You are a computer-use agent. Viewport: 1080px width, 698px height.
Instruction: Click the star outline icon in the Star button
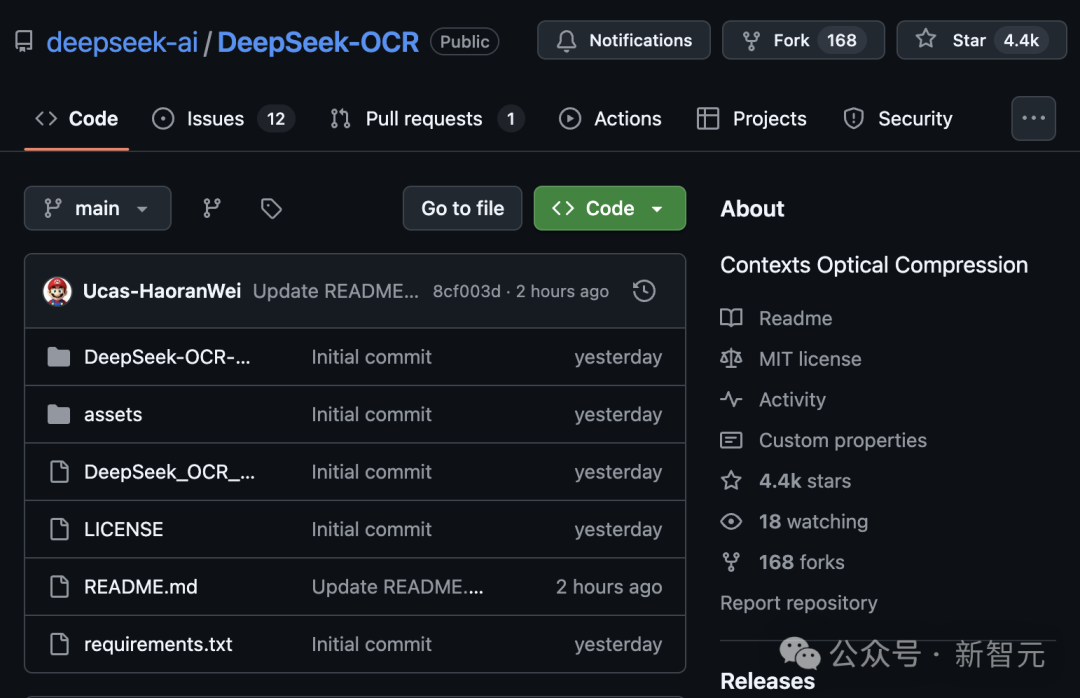pyautogui.click(x=926, y=39)
